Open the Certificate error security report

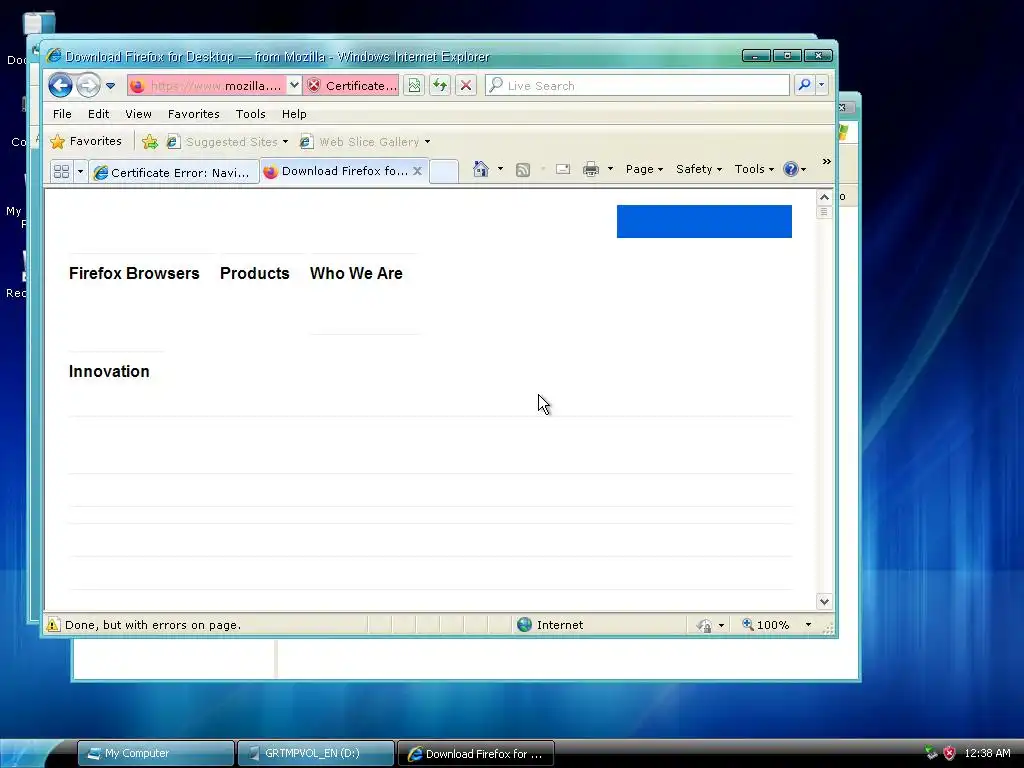pos(351,86)
